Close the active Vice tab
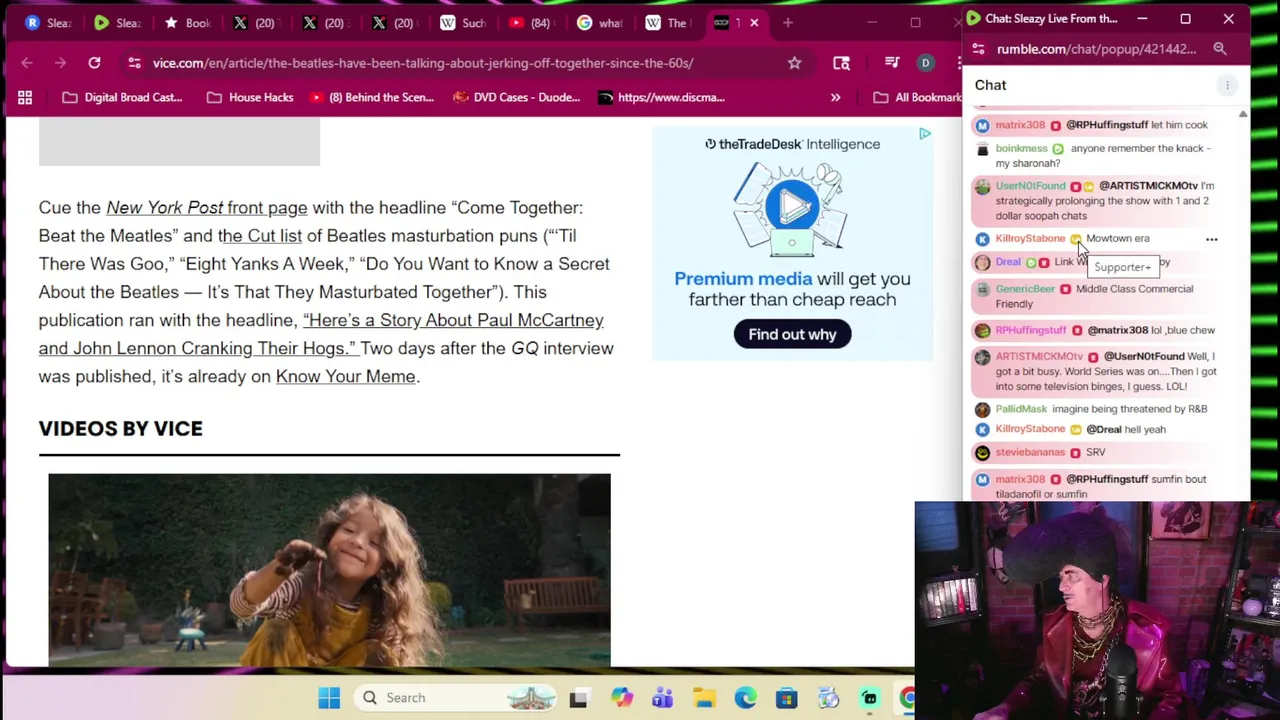 pos(754,22)
